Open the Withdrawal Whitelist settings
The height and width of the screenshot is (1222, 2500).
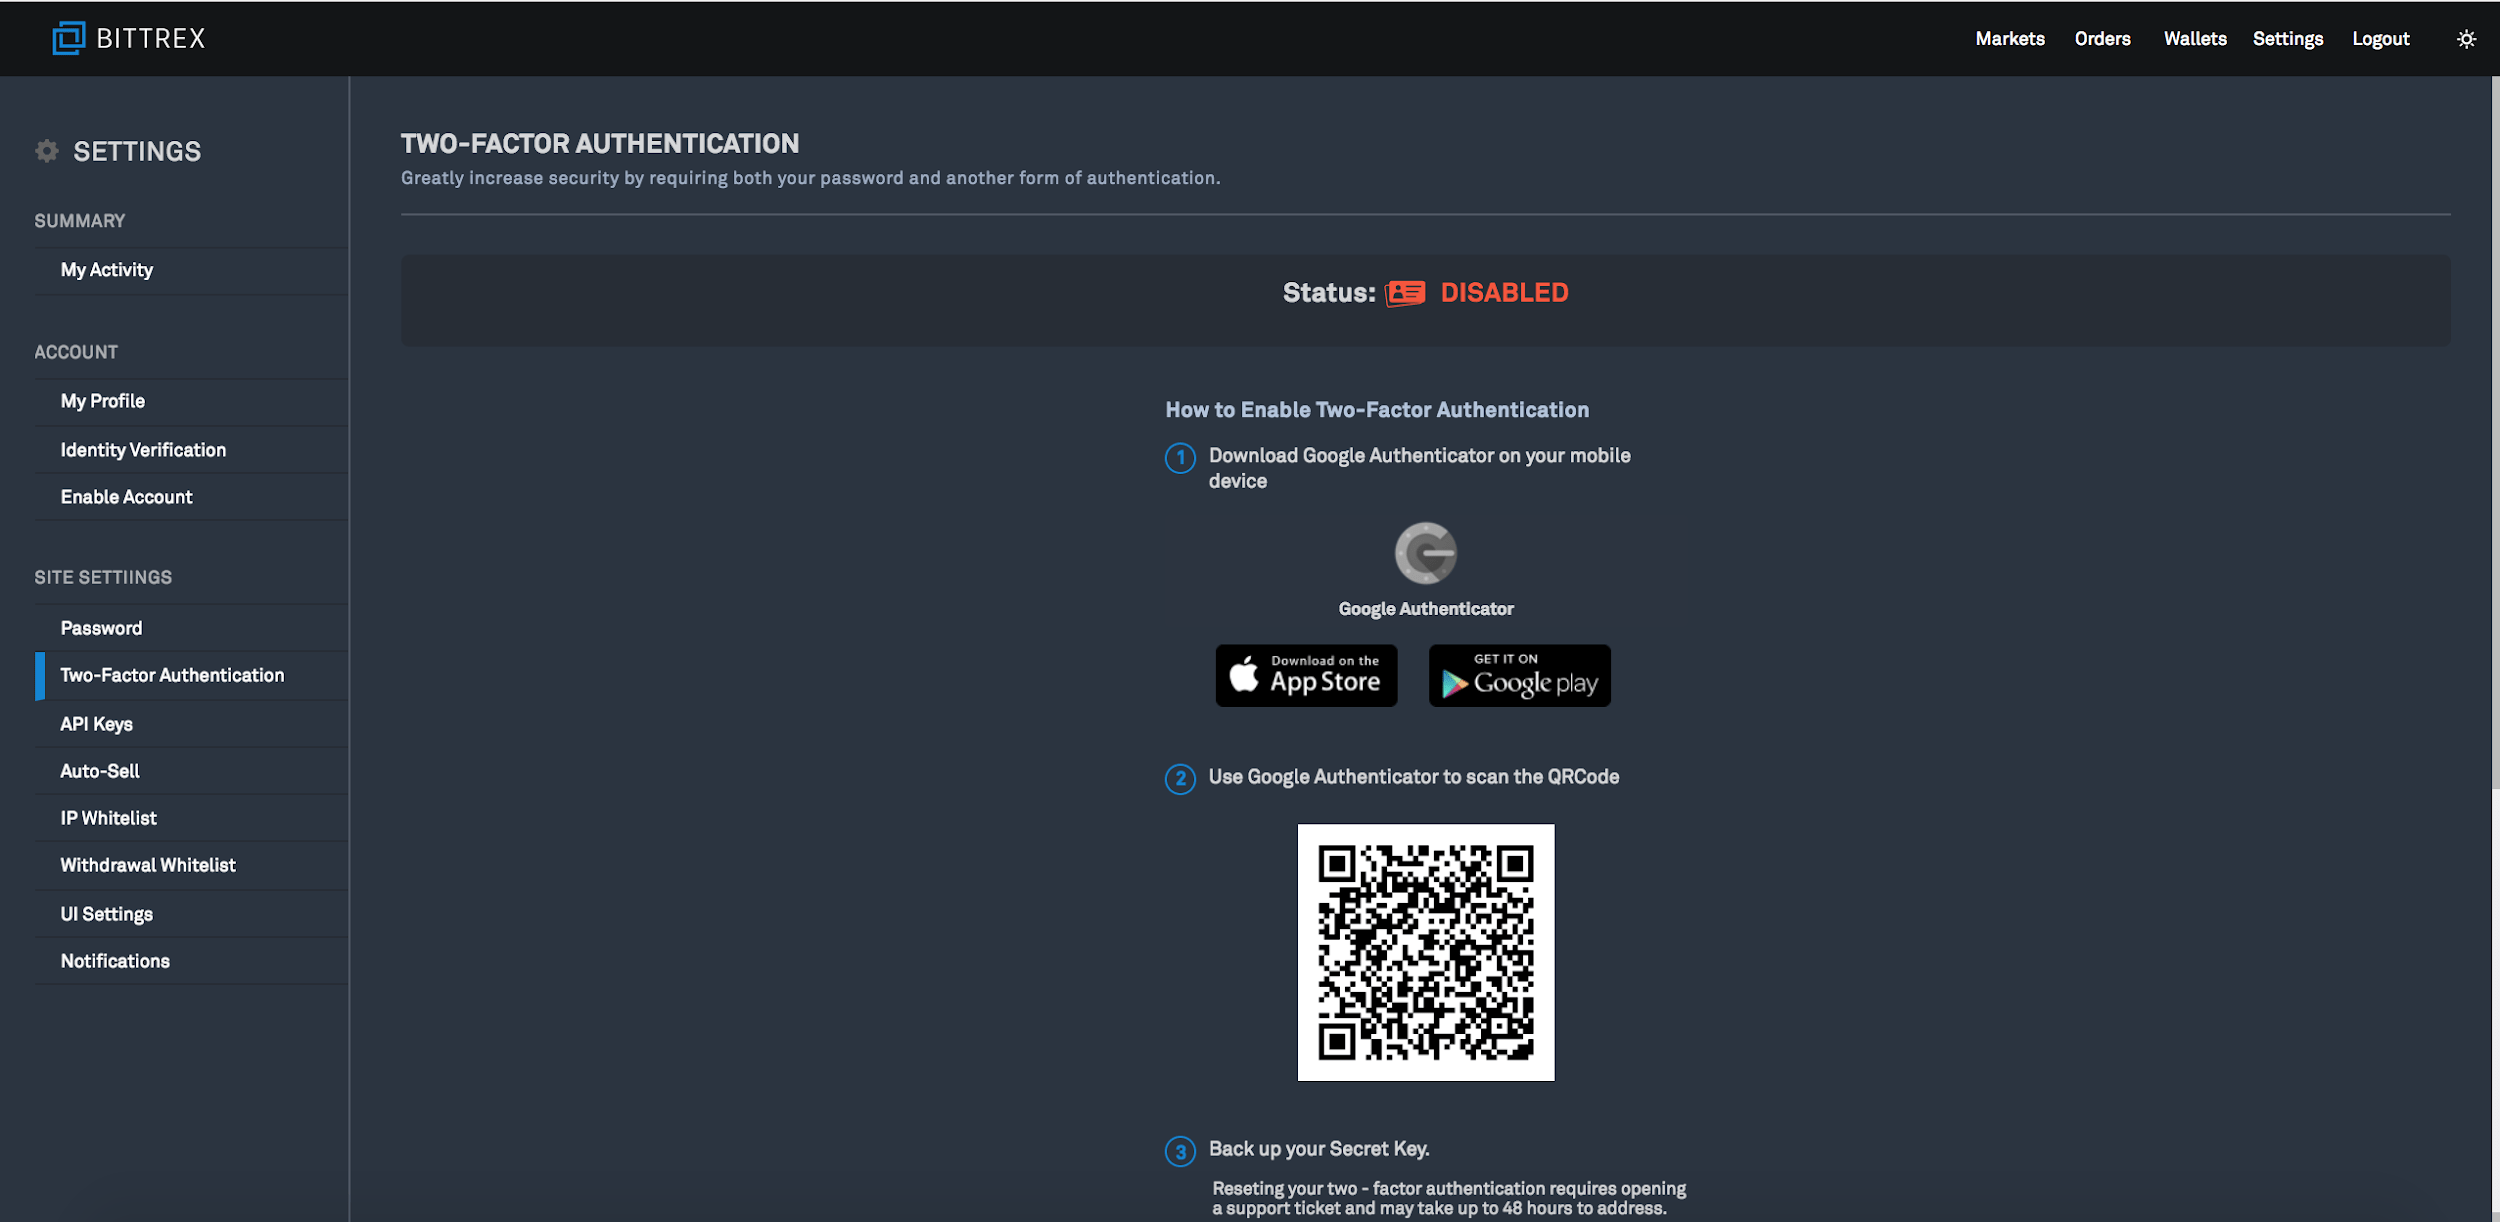point(147,865)
